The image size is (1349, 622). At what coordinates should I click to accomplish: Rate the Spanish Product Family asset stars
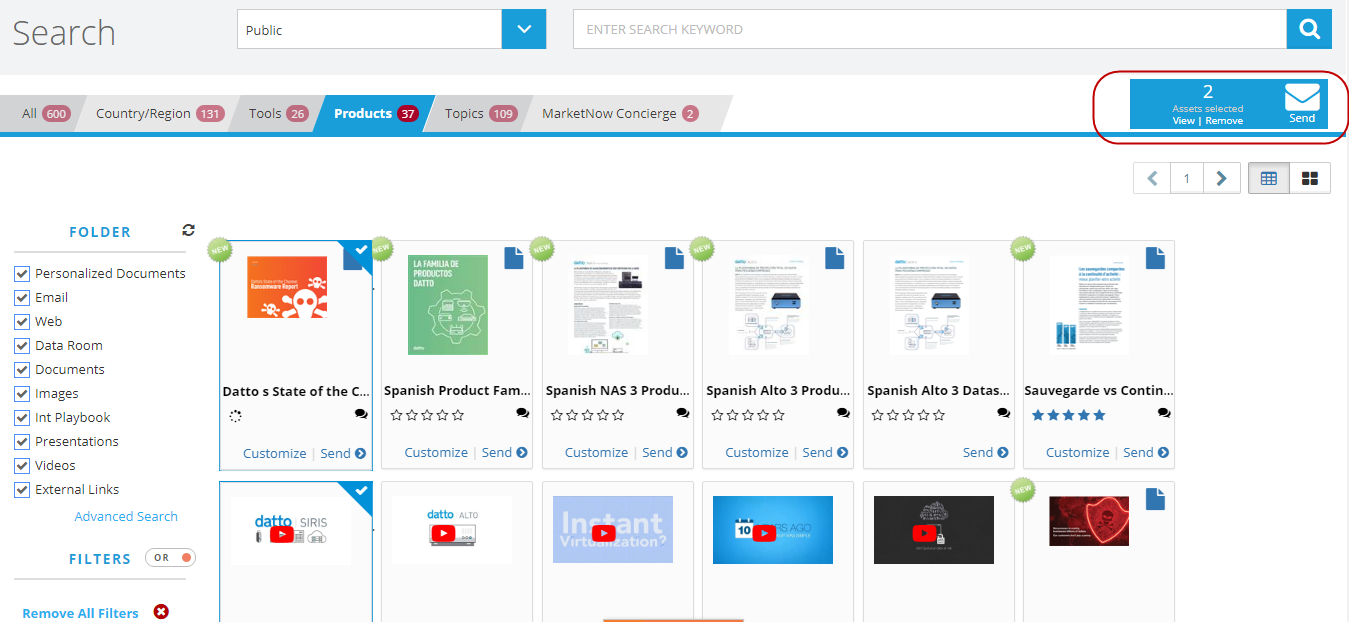pos(427,415)
